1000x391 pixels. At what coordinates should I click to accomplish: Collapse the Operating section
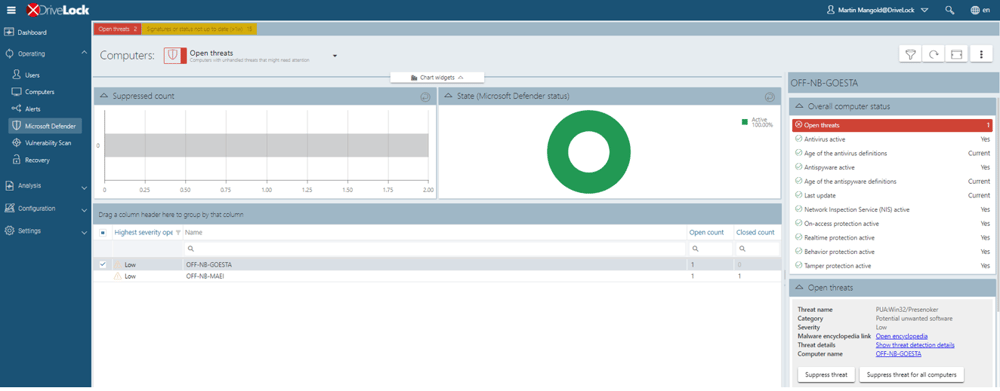(84, 53)
